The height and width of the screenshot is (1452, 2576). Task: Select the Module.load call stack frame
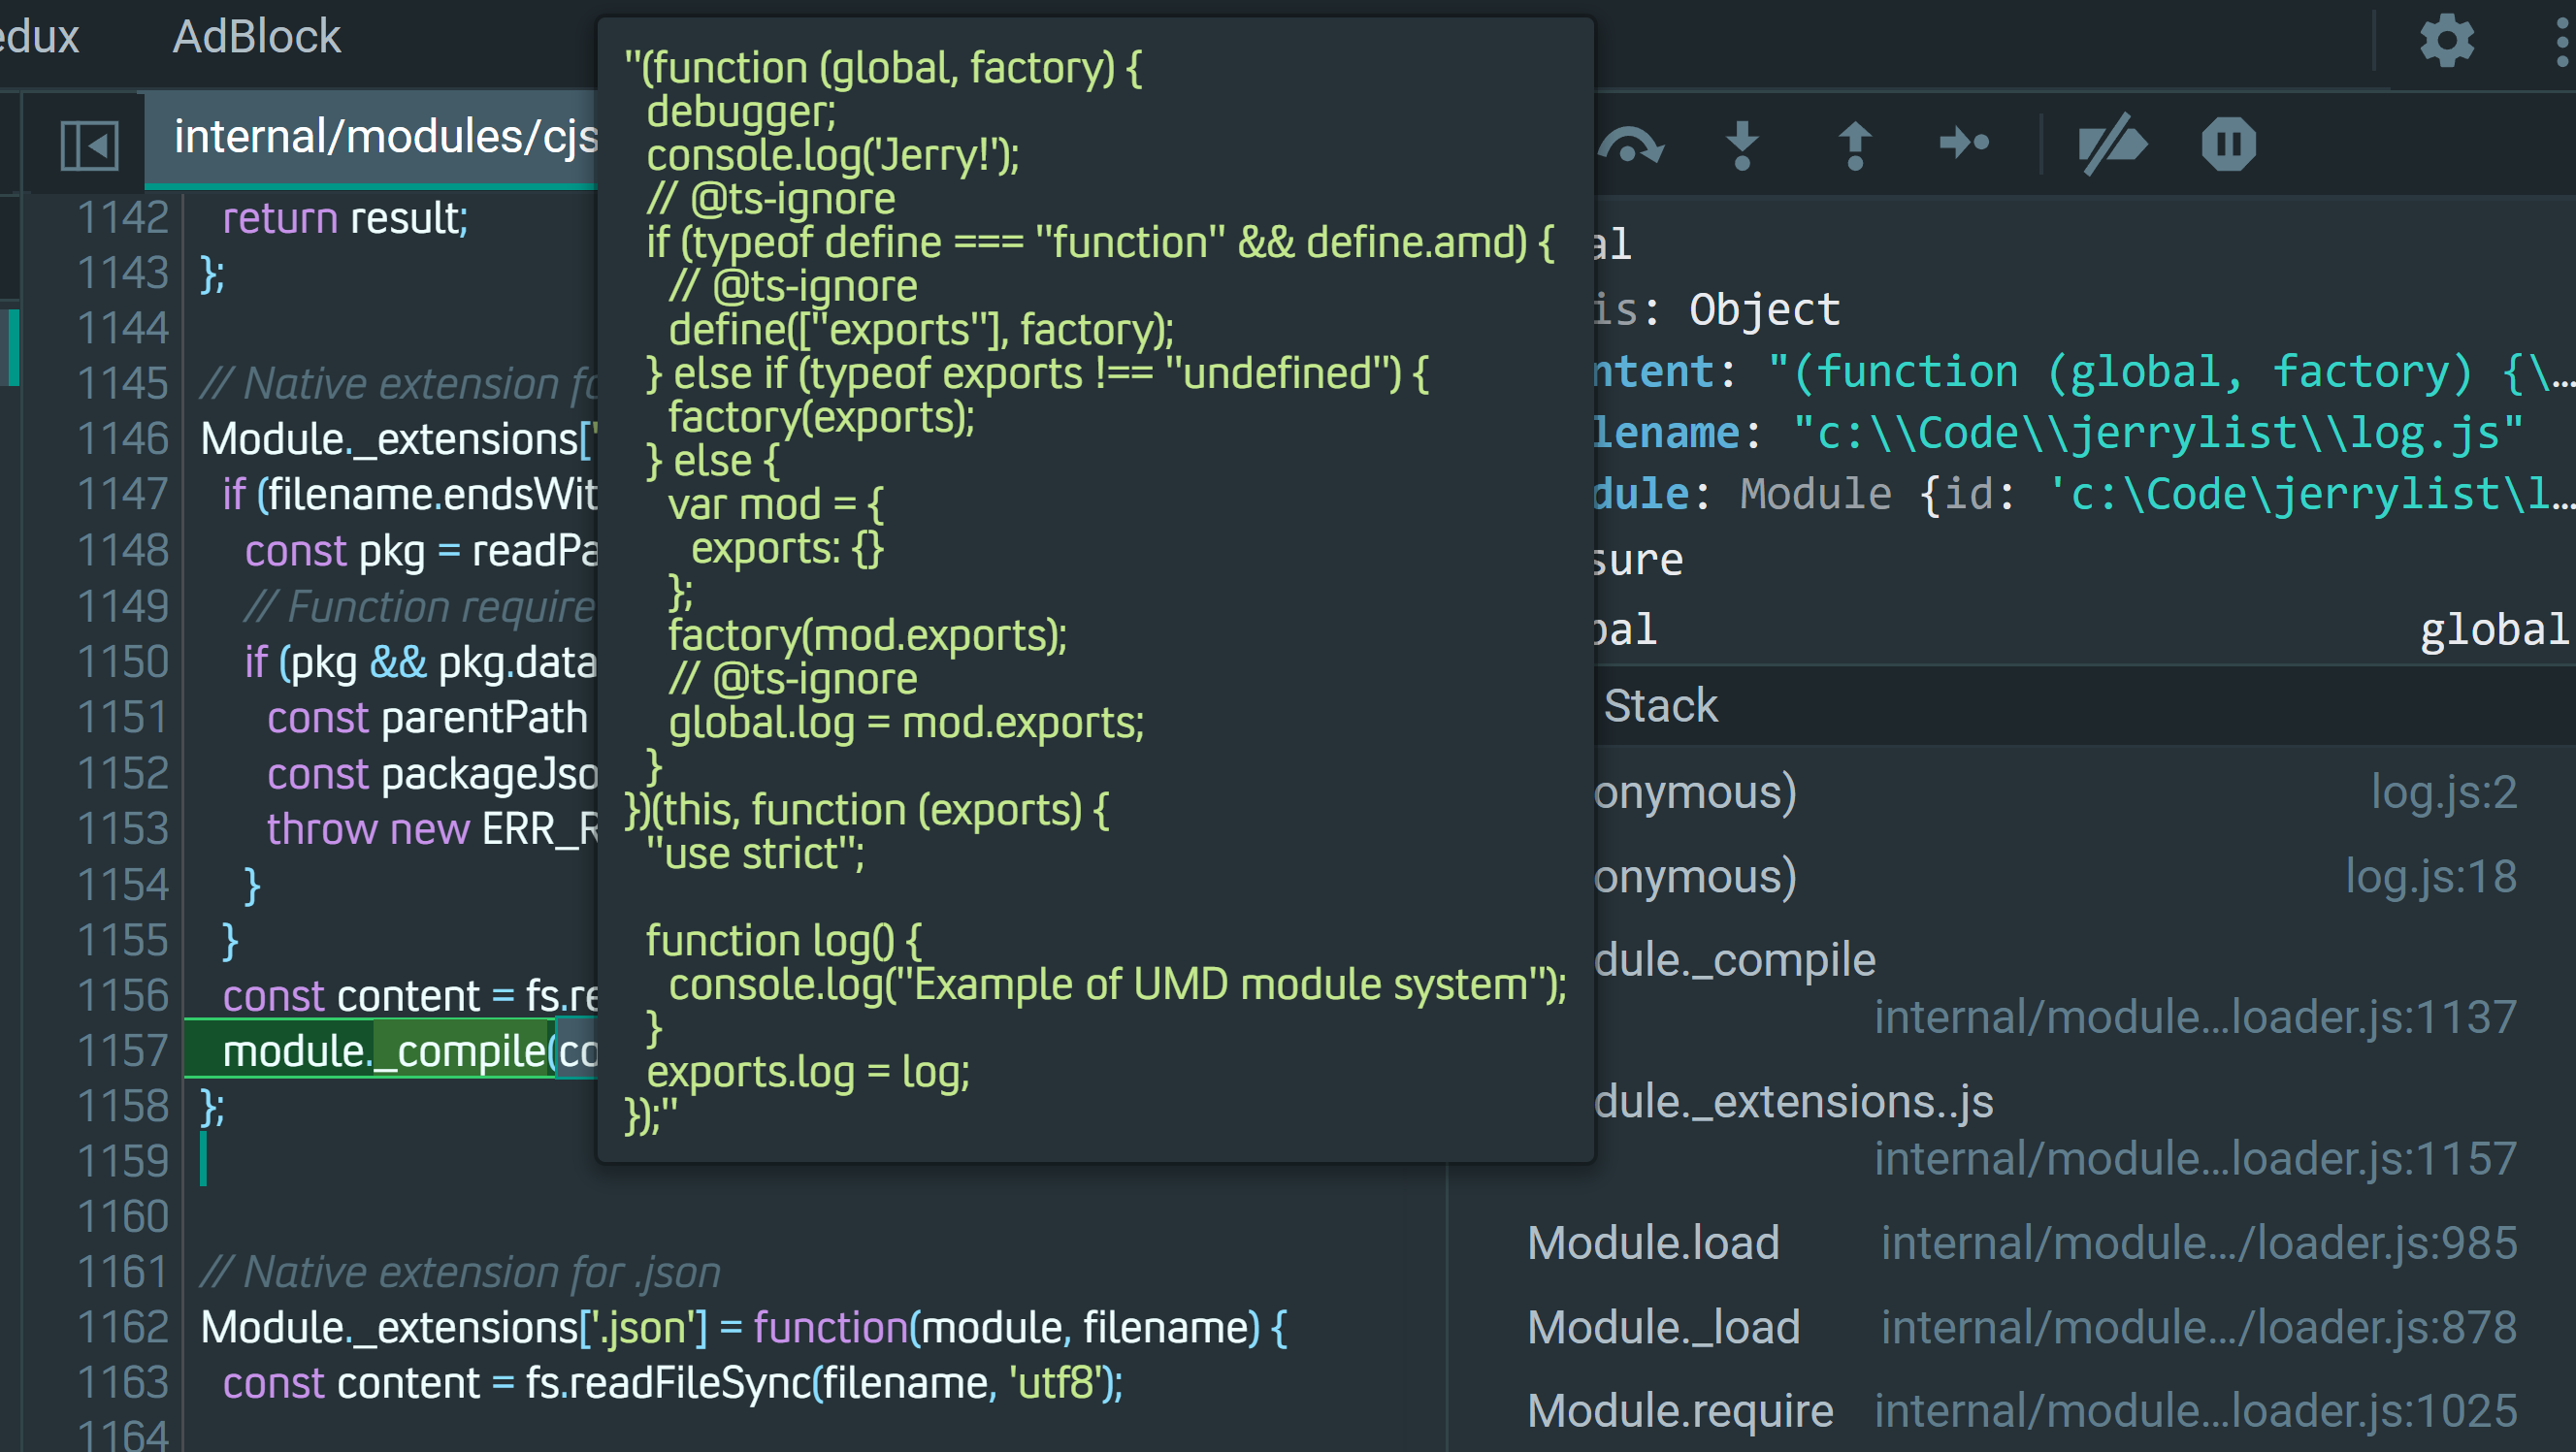coord(1653,1243)
